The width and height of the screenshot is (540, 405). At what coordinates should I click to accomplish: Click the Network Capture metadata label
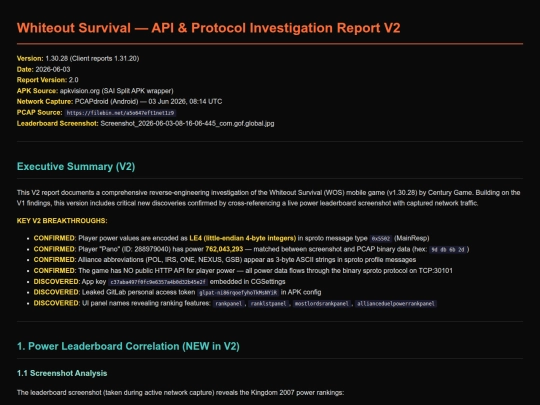pos(45,102)
